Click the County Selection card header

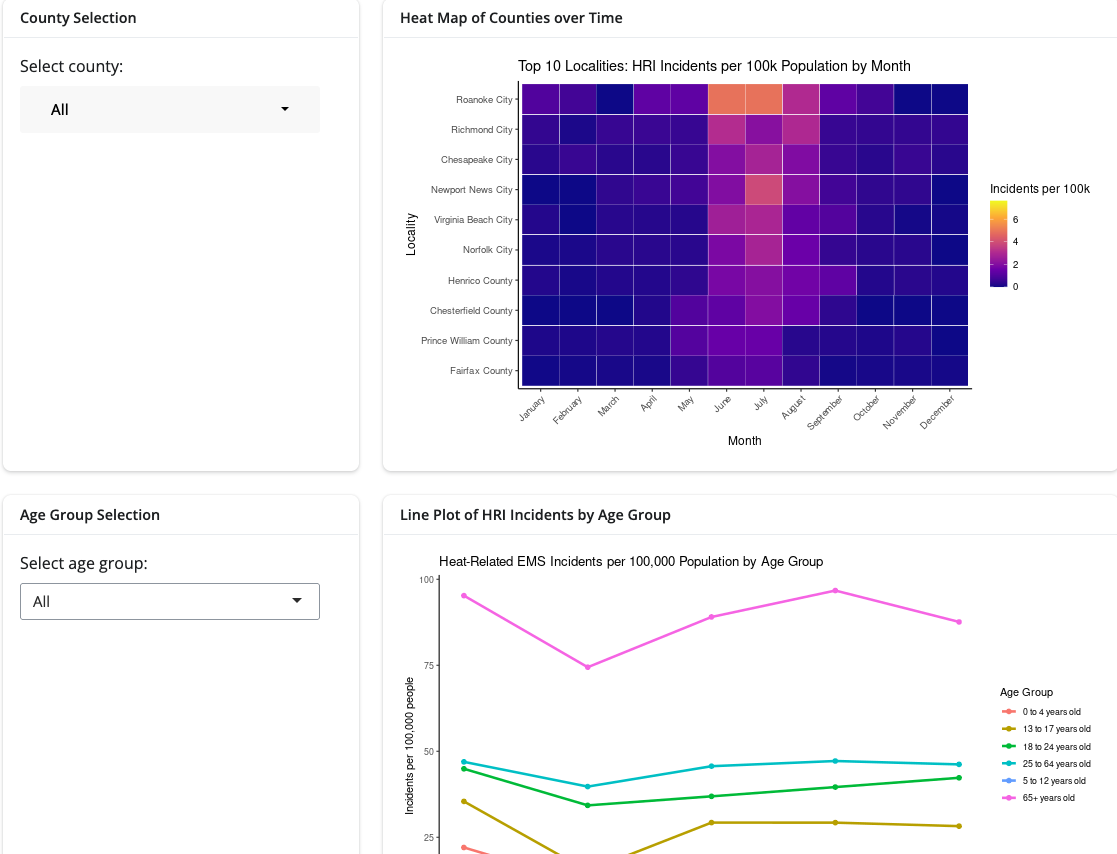78,18
